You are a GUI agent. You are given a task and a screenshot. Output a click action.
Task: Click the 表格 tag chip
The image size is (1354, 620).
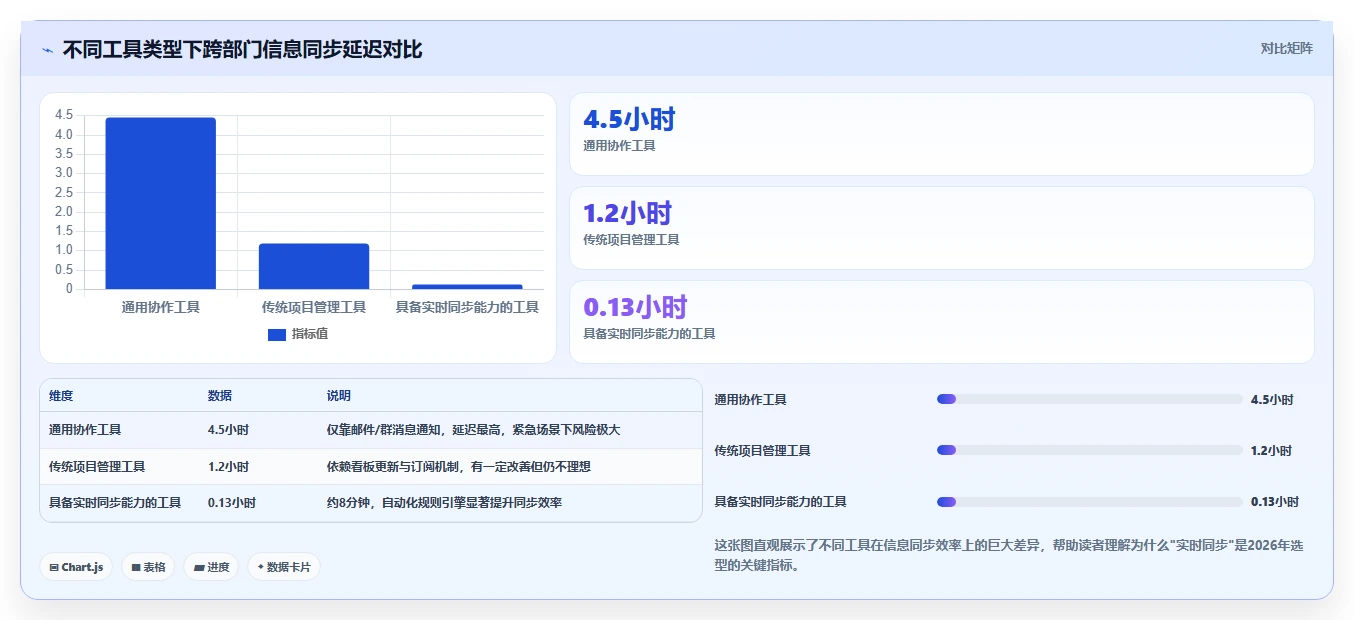click(148, 567)
